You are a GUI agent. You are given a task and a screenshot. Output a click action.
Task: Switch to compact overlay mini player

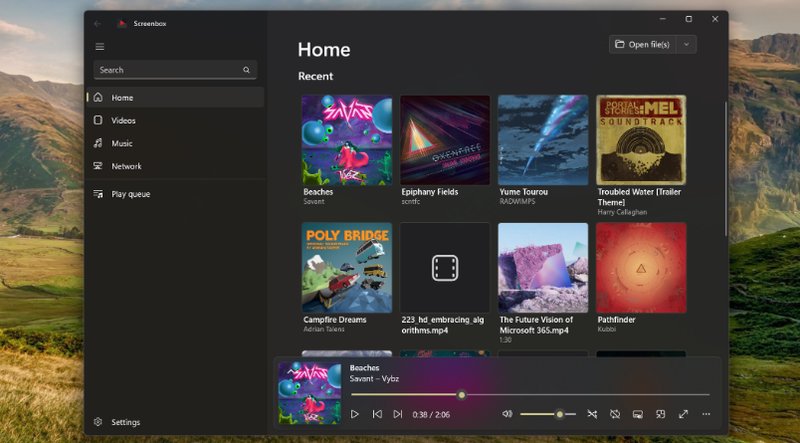tap(661, 414)
